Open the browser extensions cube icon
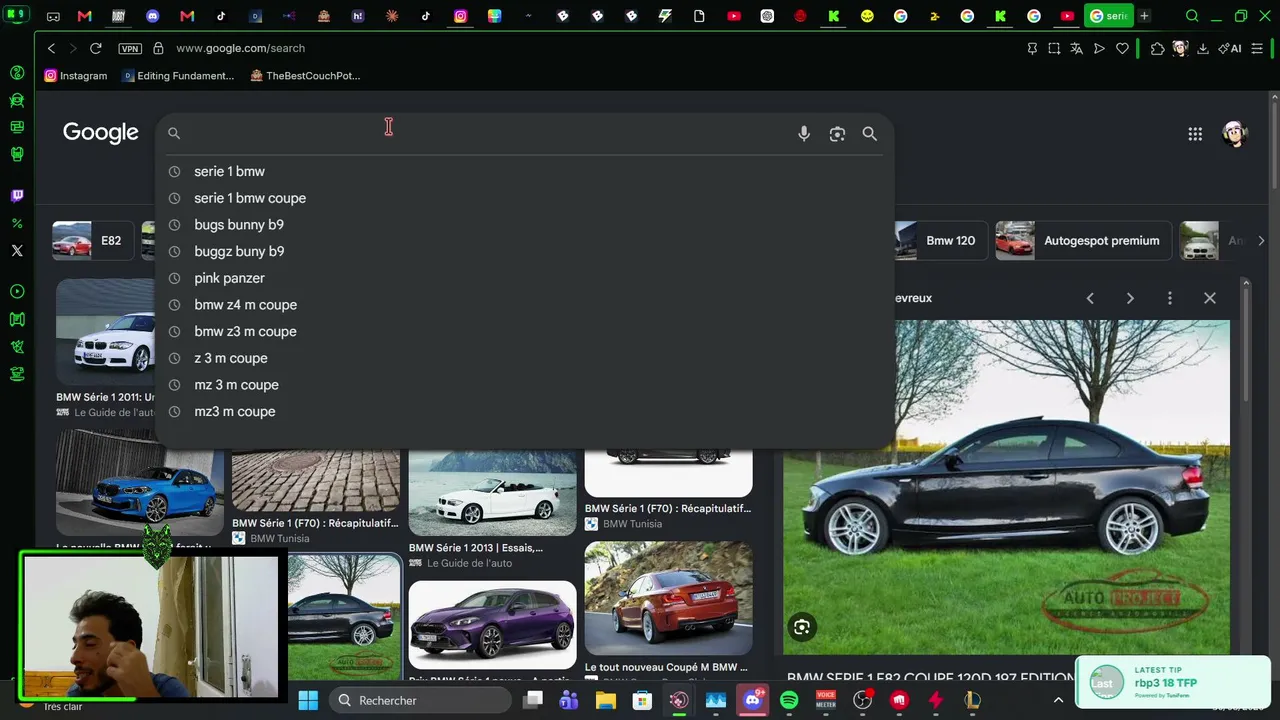 [x=1158, y=48]
